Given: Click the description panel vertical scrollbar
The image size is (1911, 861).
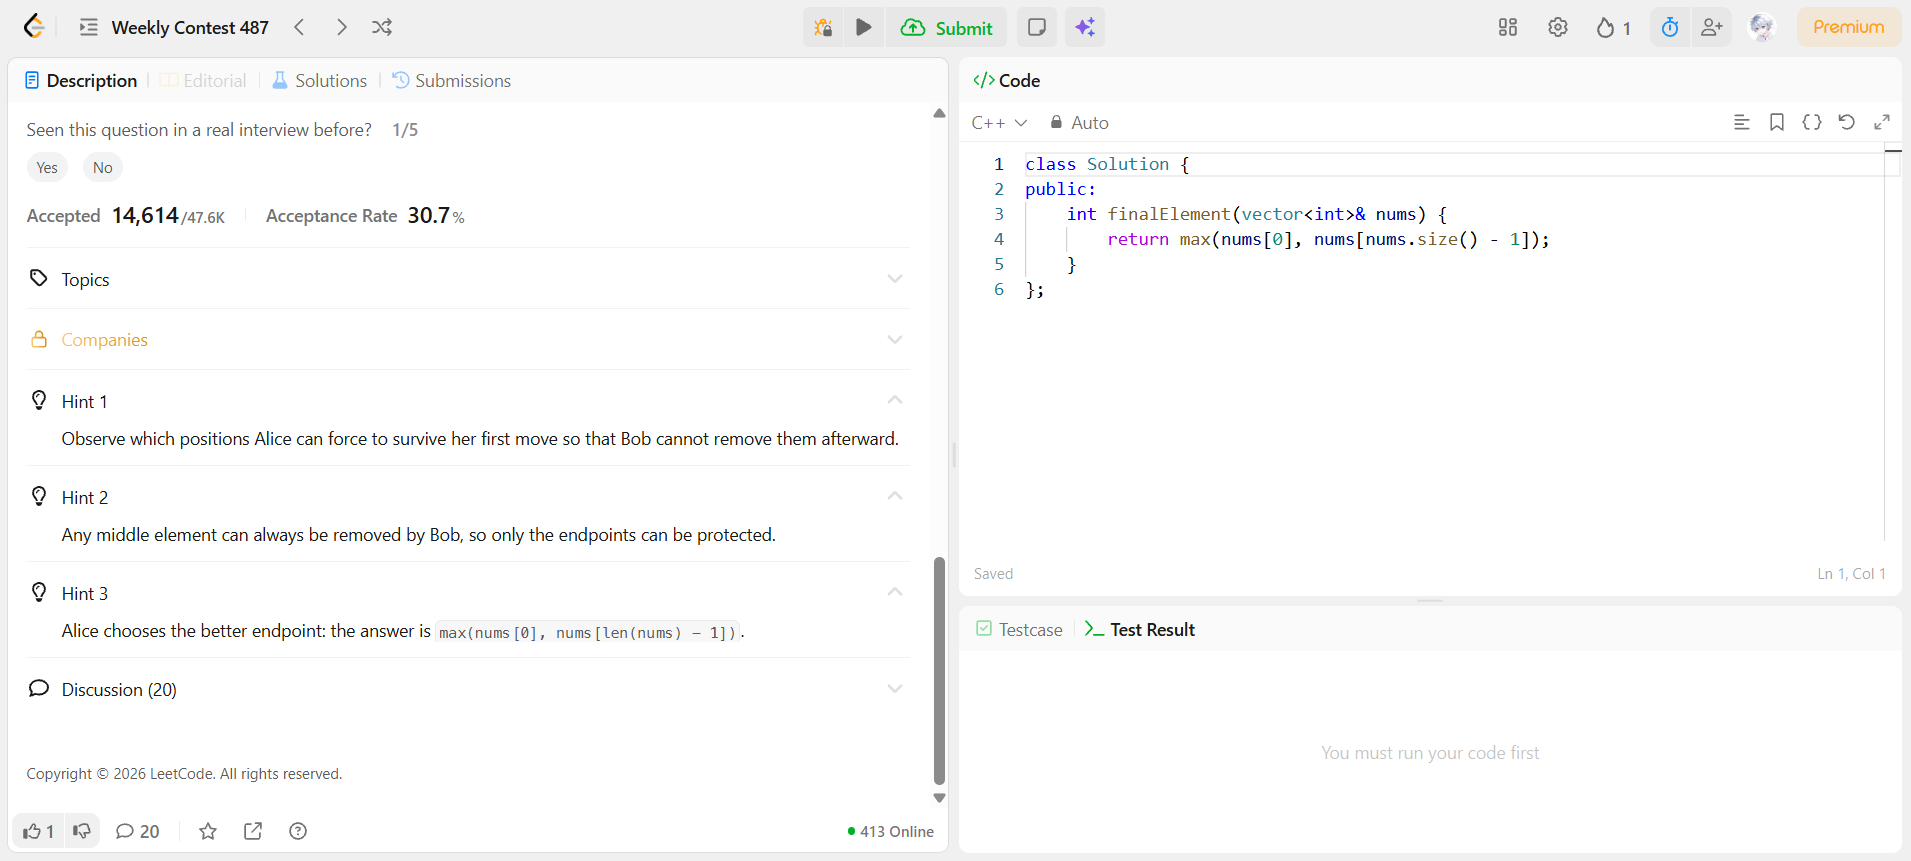Looking at the screenshot, I should [x=939, y=670].
